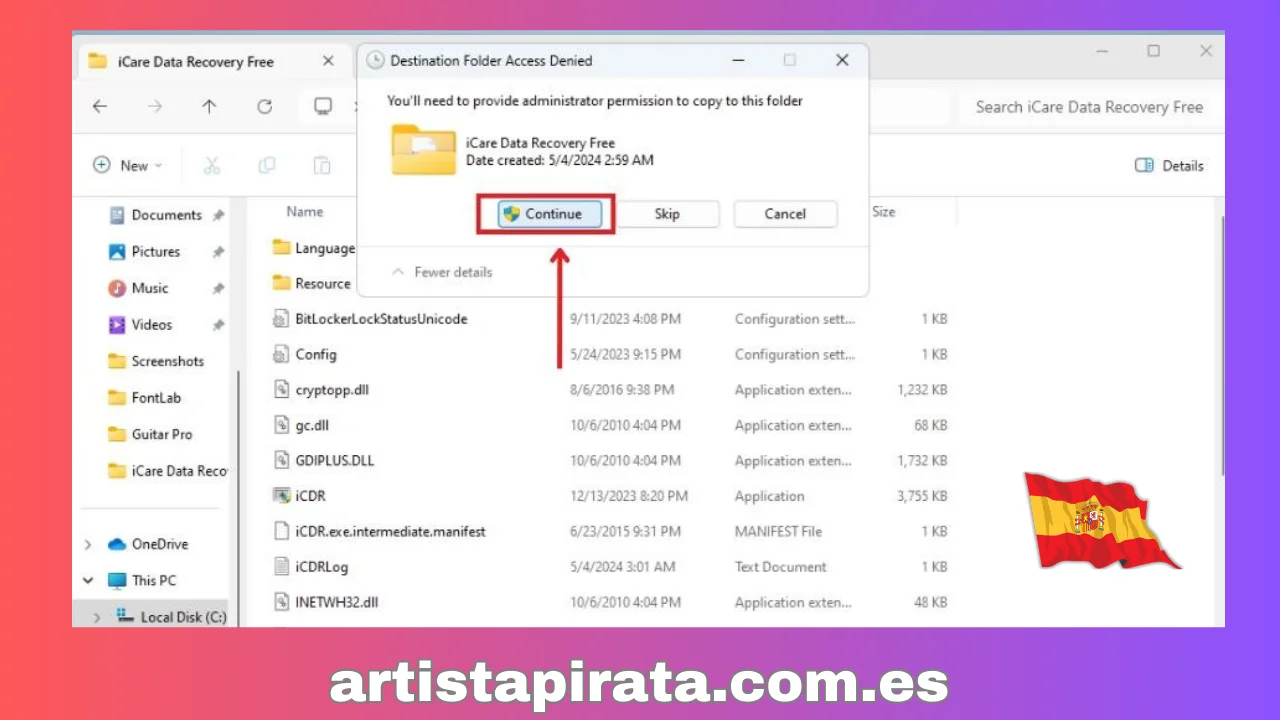Screen dimensions: 1280x720
Task: Collapse Fewer details in the dialog
Action: [441, 272]
